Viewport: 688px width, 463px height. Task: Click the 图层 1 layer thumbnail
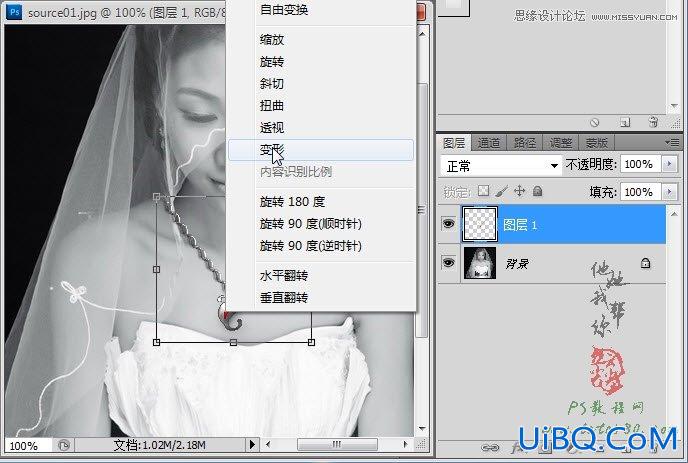pyautogui.click(x=480, y=224)
